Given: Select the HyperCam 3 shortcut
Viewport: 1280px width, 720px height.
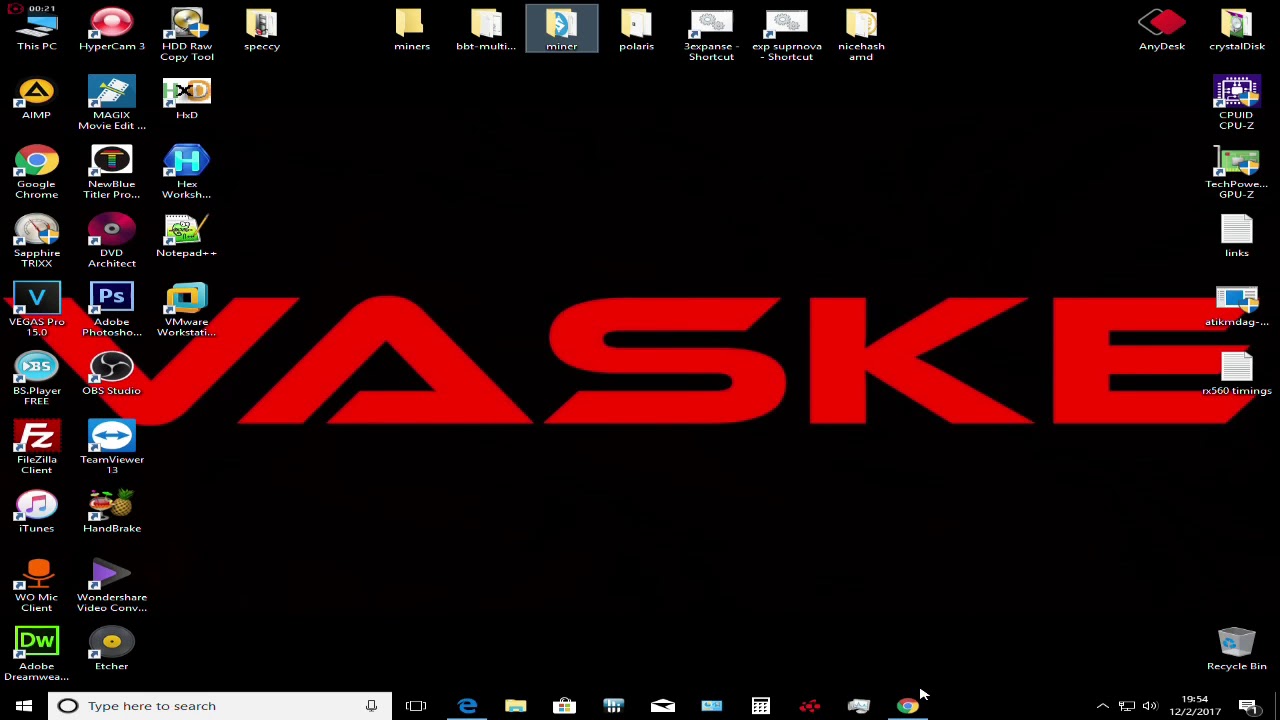Looking at the screenshot, I should tap(111, 30).
